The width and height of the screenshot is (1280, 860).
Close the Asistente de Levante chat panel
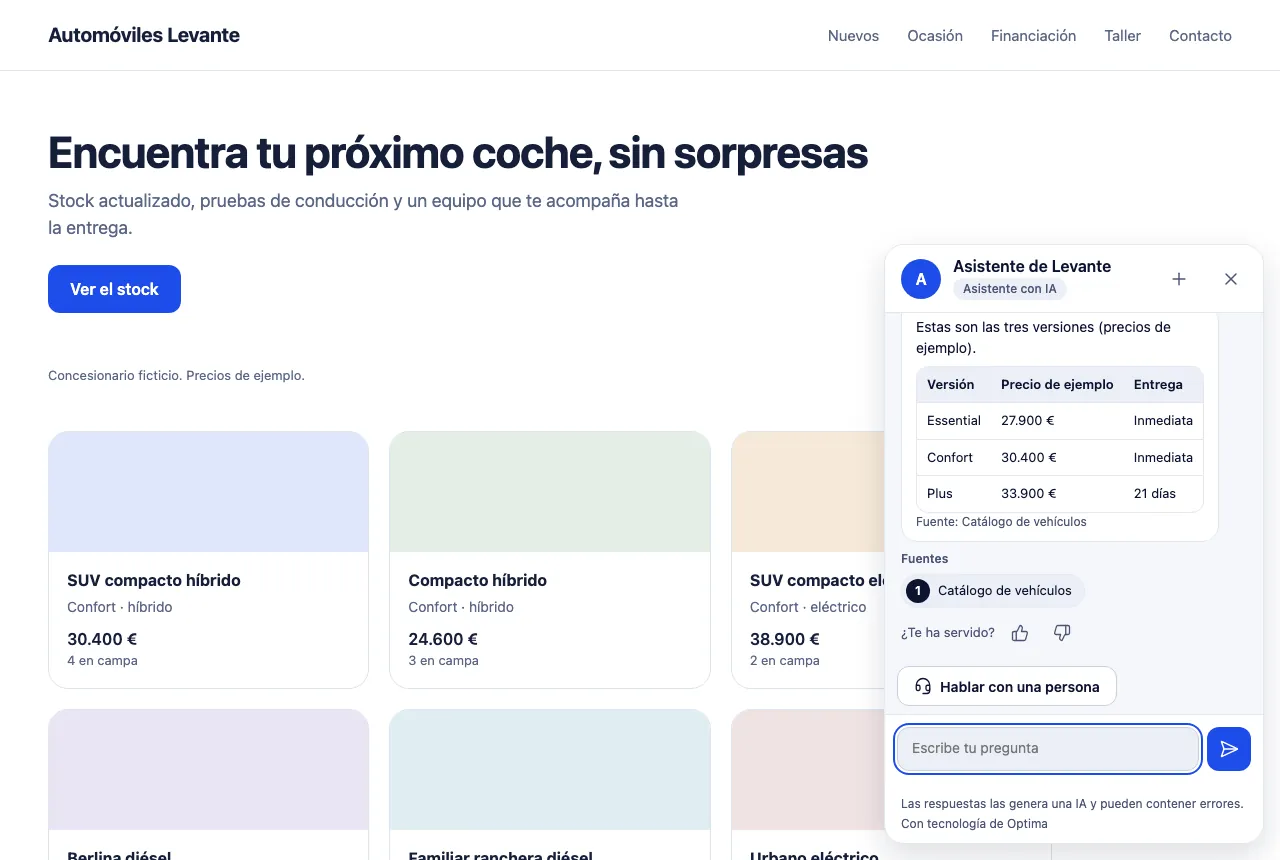(x=1231, y=279)
